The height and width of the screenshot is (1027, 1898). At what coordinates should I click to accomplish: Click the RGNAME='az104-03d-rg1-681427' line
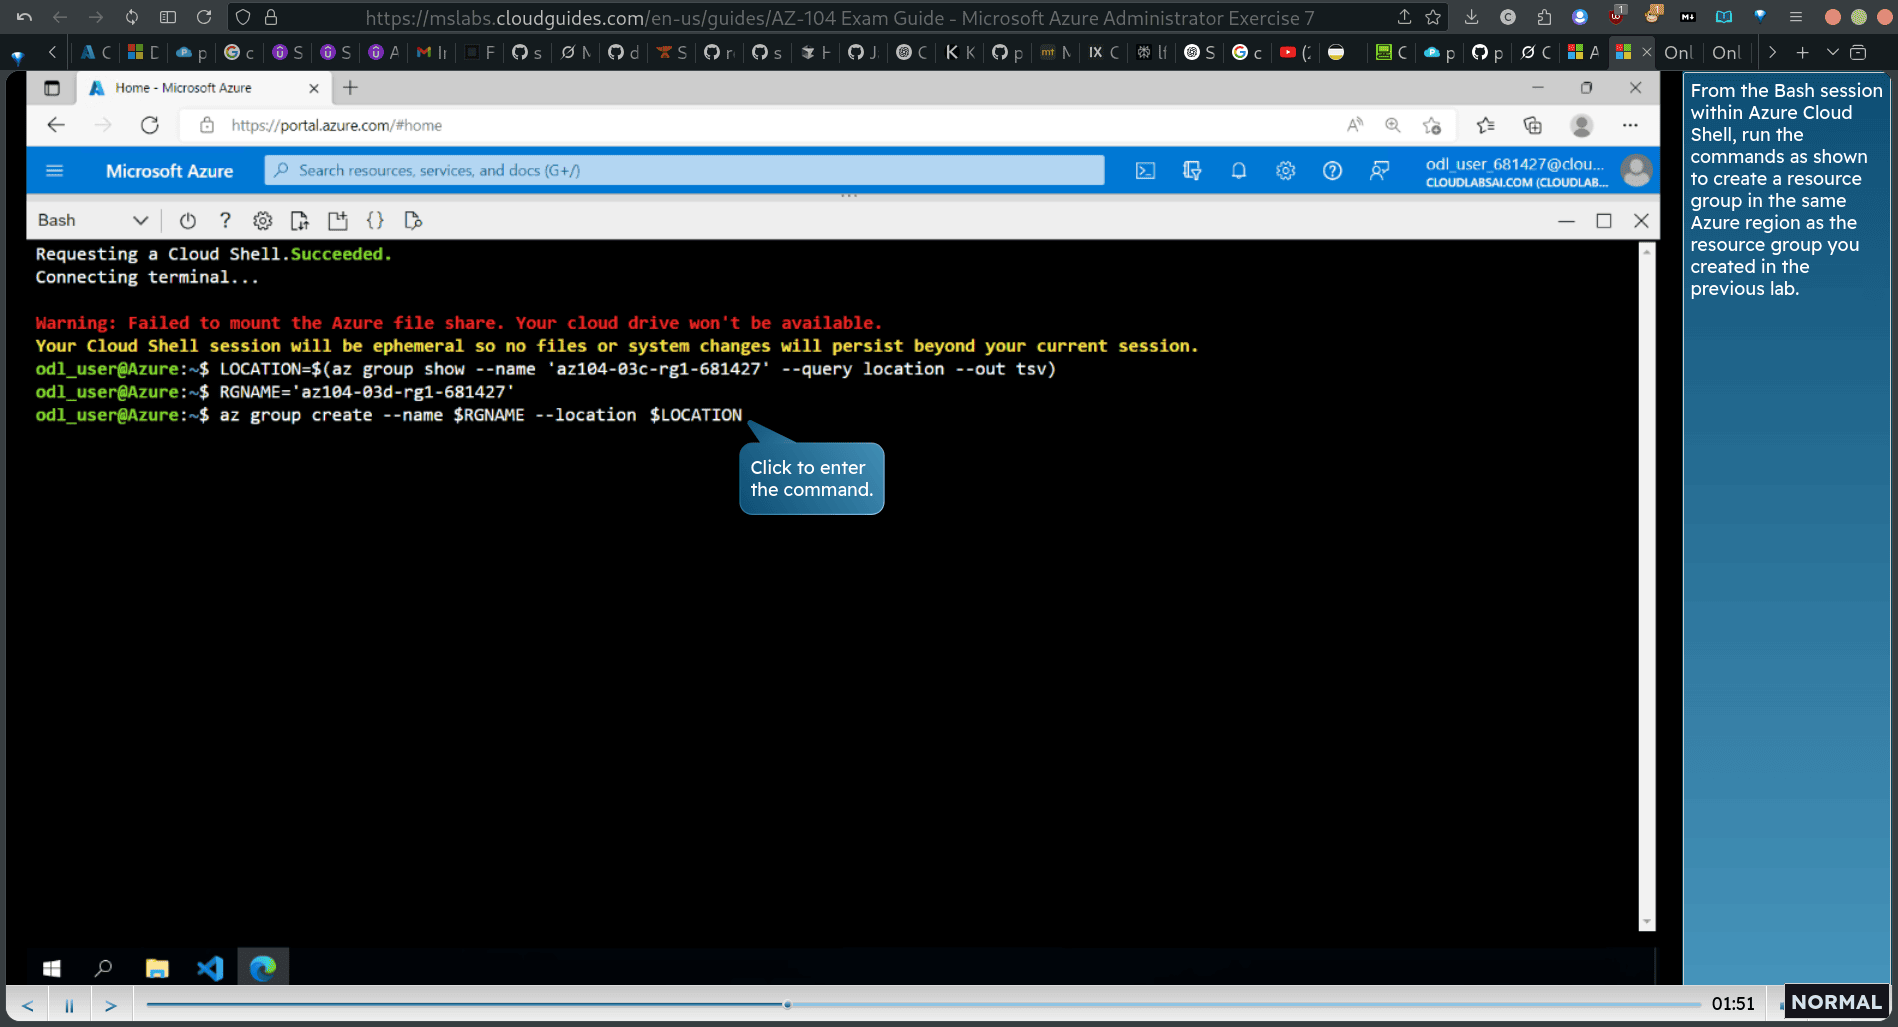275,392
